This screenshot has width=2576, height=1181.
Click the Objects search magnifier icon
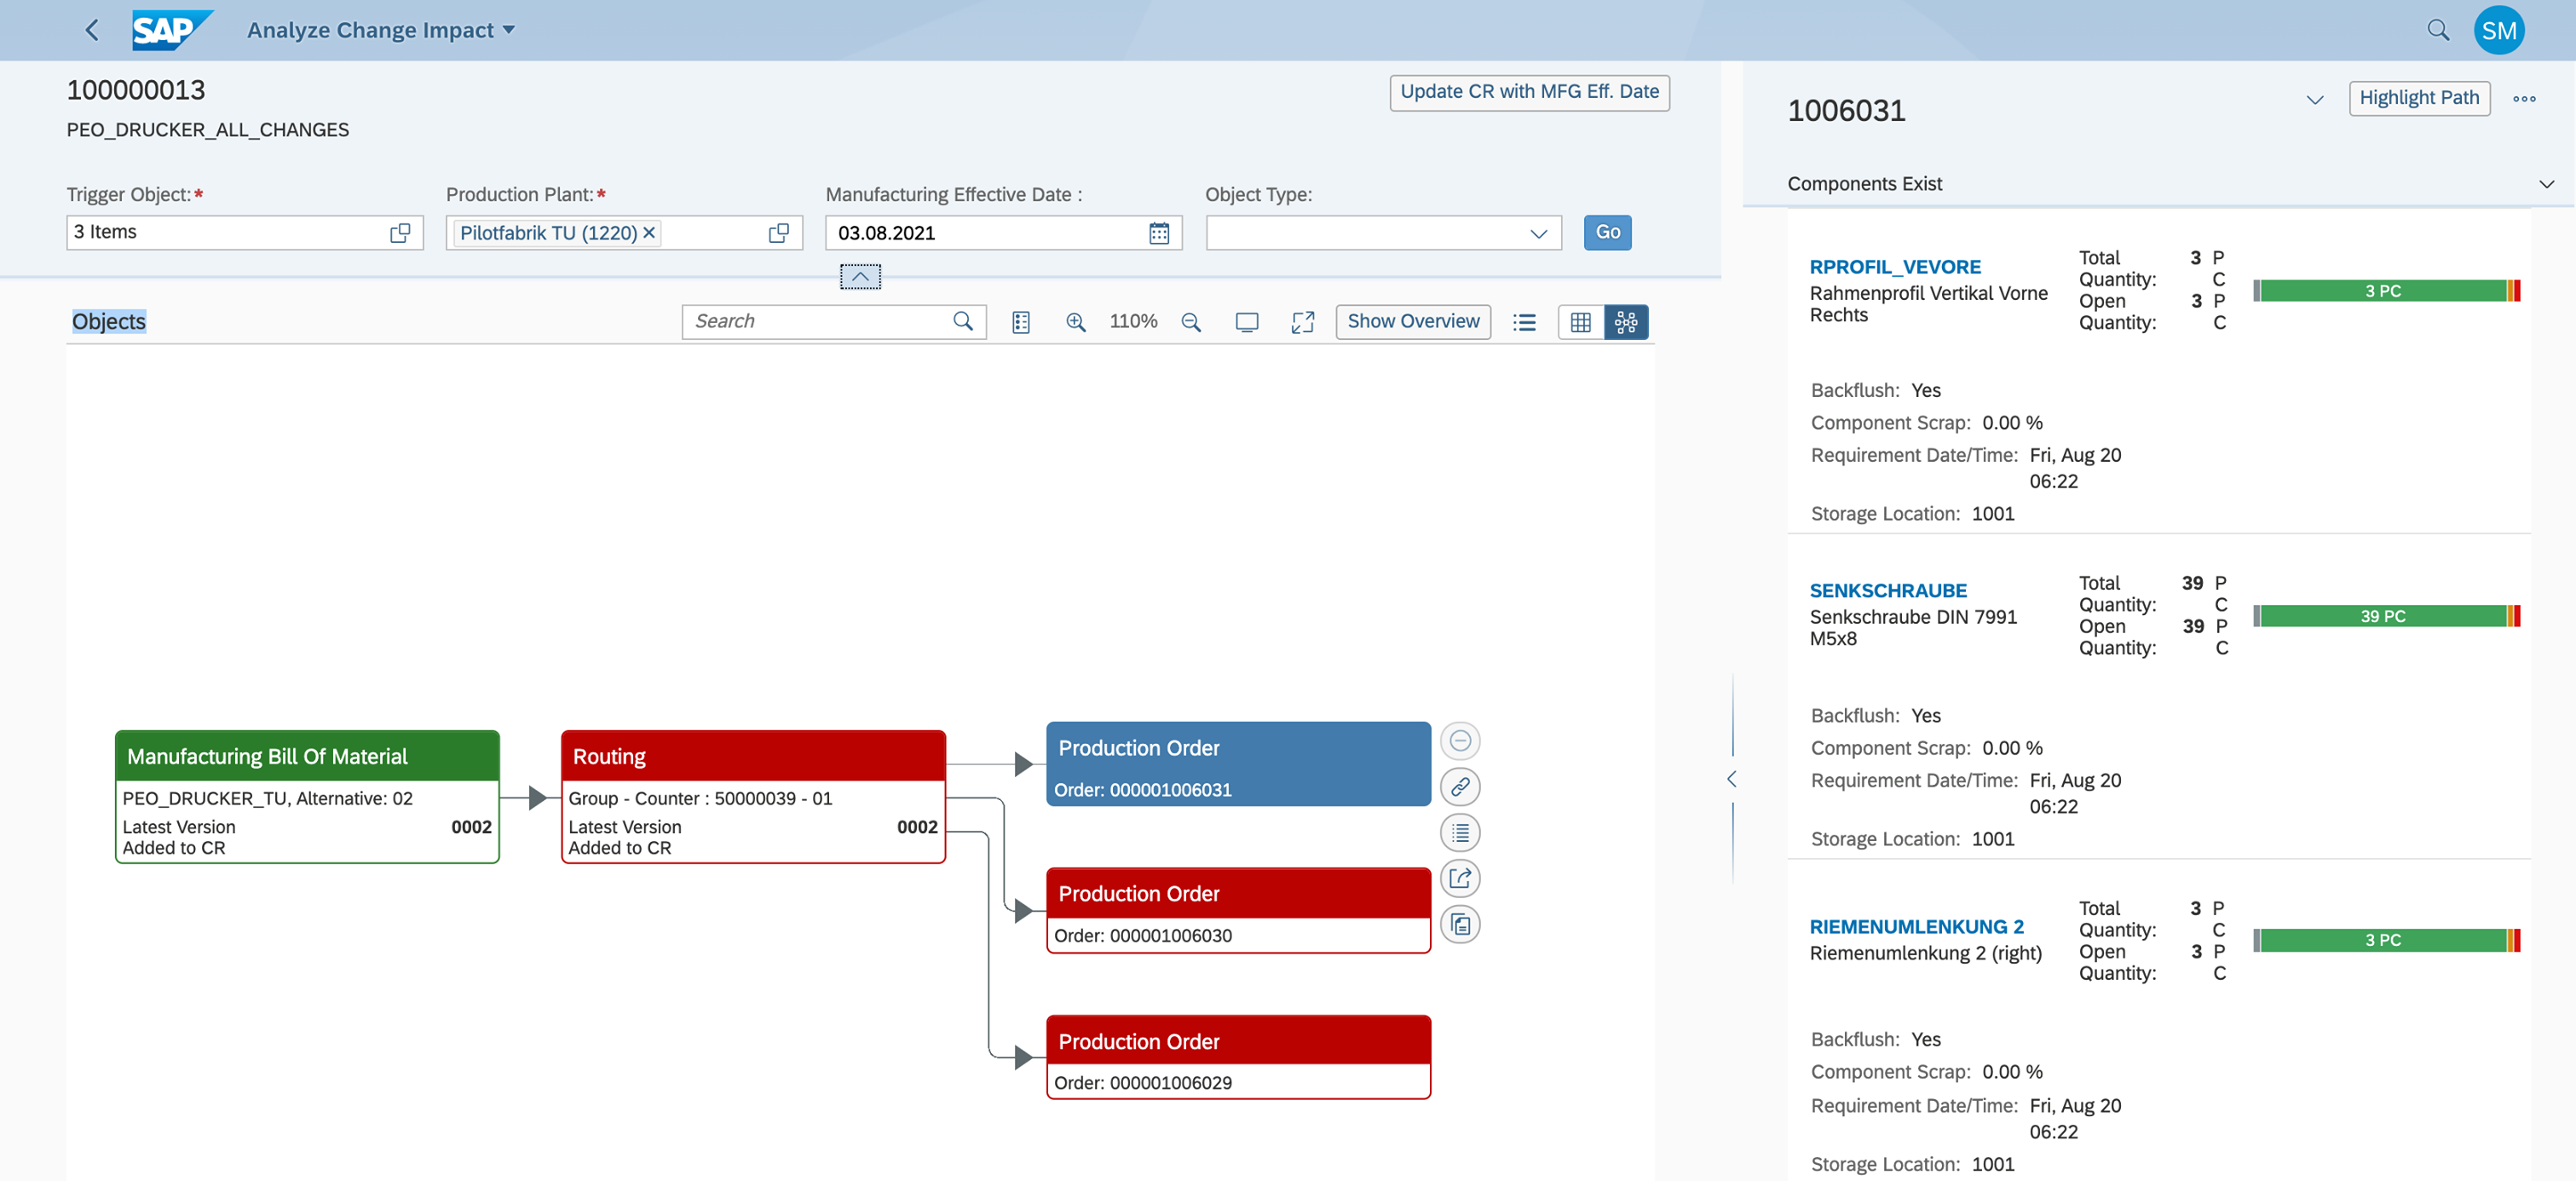(x=963, y=321)
